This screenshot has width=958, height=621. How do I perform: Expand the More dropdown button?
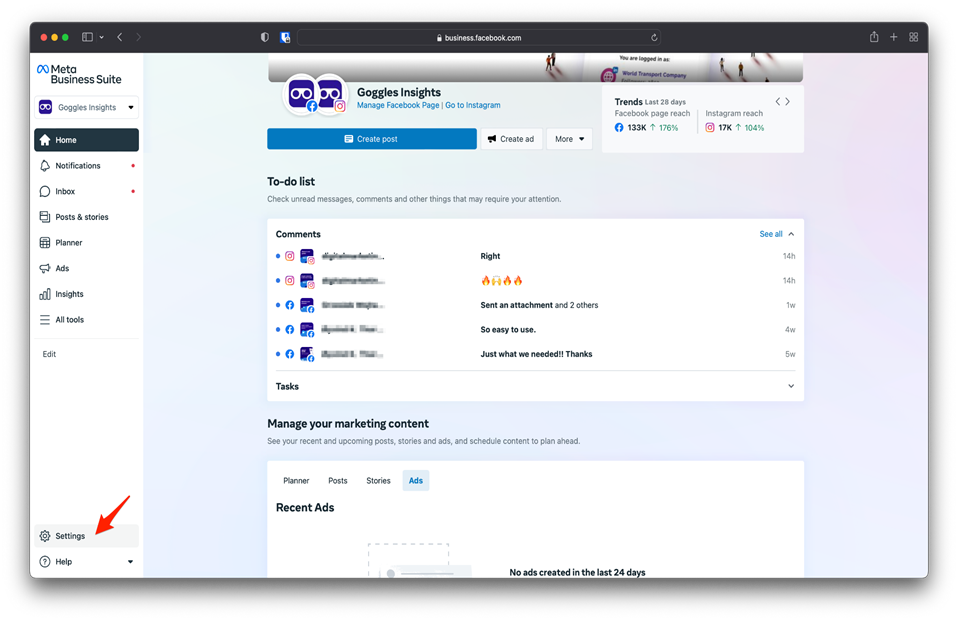click(569, 139)
